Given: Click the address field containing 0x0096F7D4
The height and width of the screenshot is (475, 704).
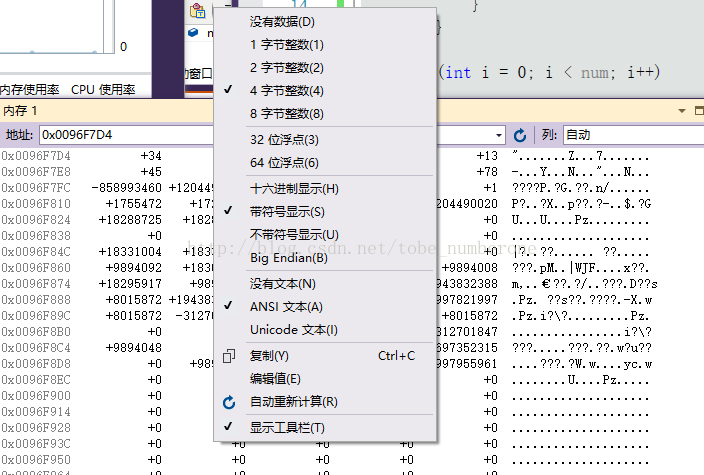Looking at the screenshot, I should point(126,135).
